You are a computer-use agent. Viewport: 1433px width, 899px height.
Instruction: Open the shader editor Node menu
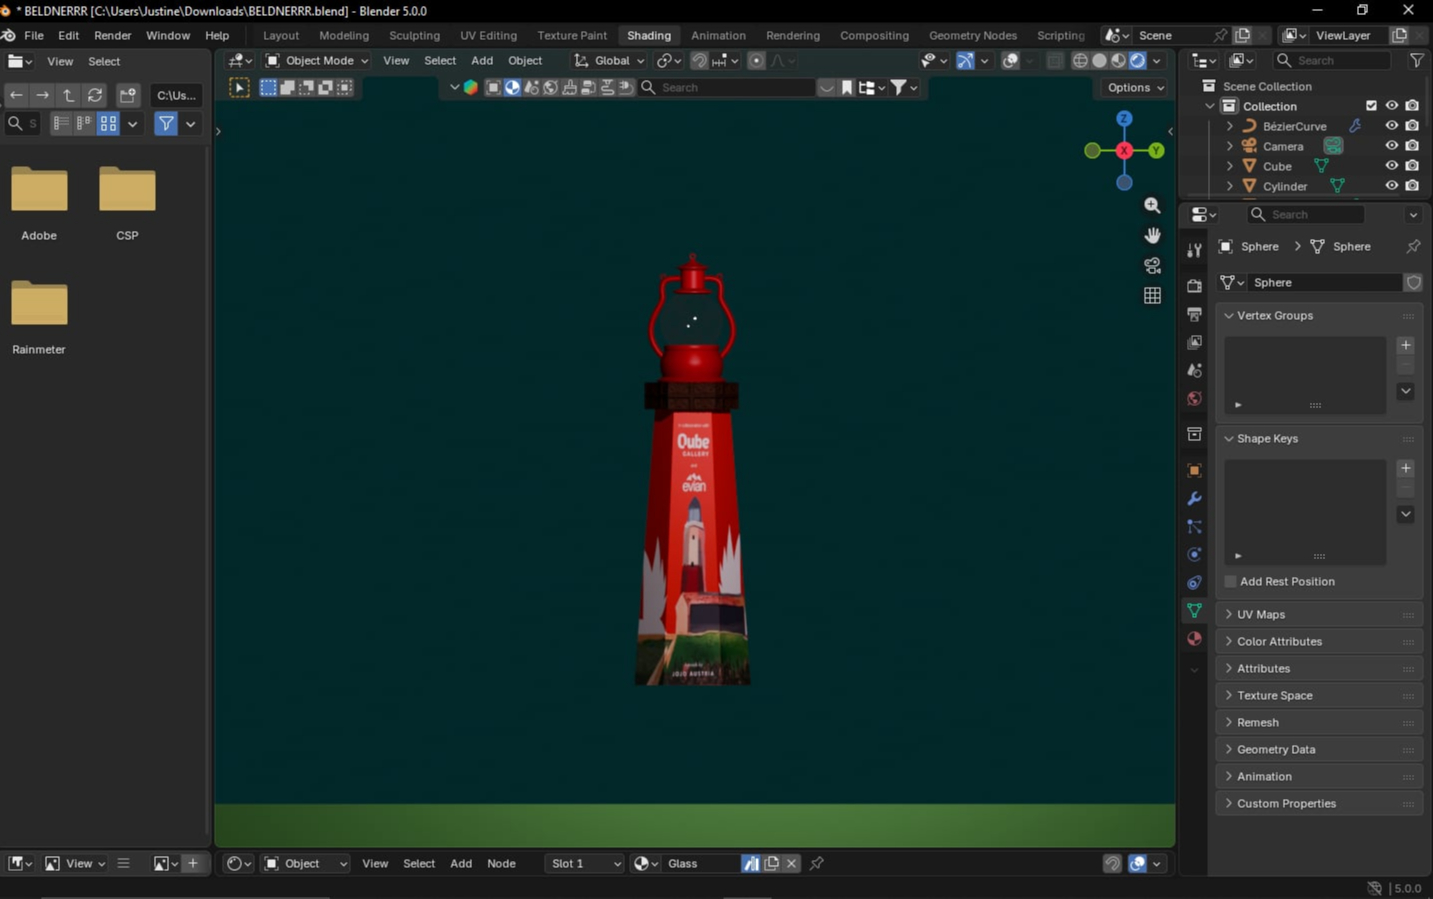tap(501, 863)
